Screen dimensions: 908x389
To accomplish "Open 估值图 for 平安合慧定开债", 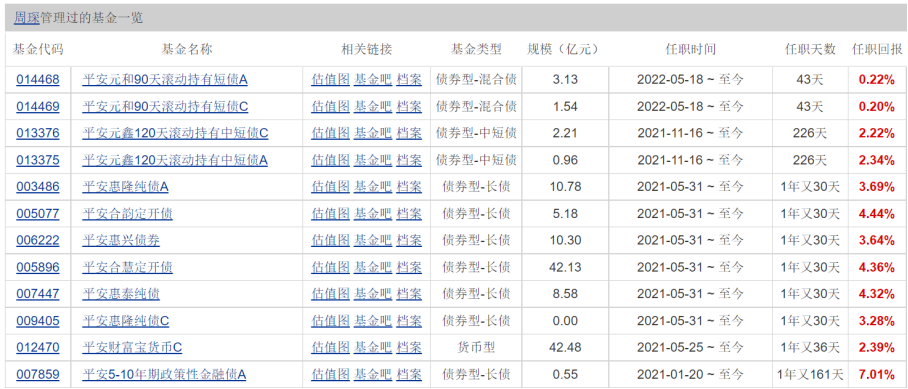I will point(330,267).
